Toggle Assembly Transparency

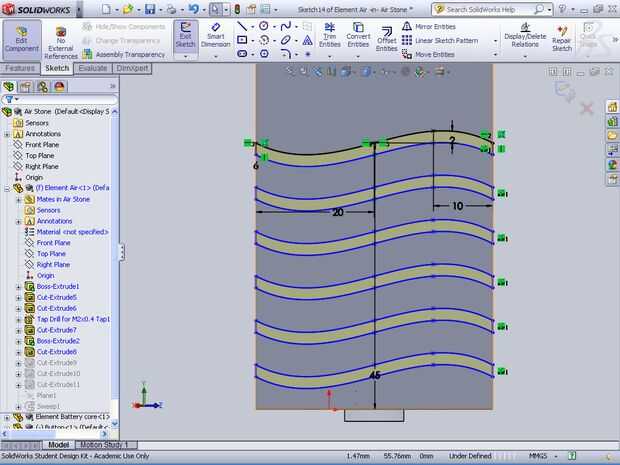pos(124,54)
